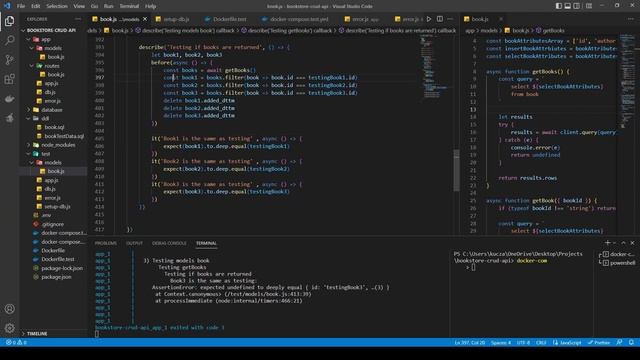Open the Accounts menu icon

[x=9, y=309]
